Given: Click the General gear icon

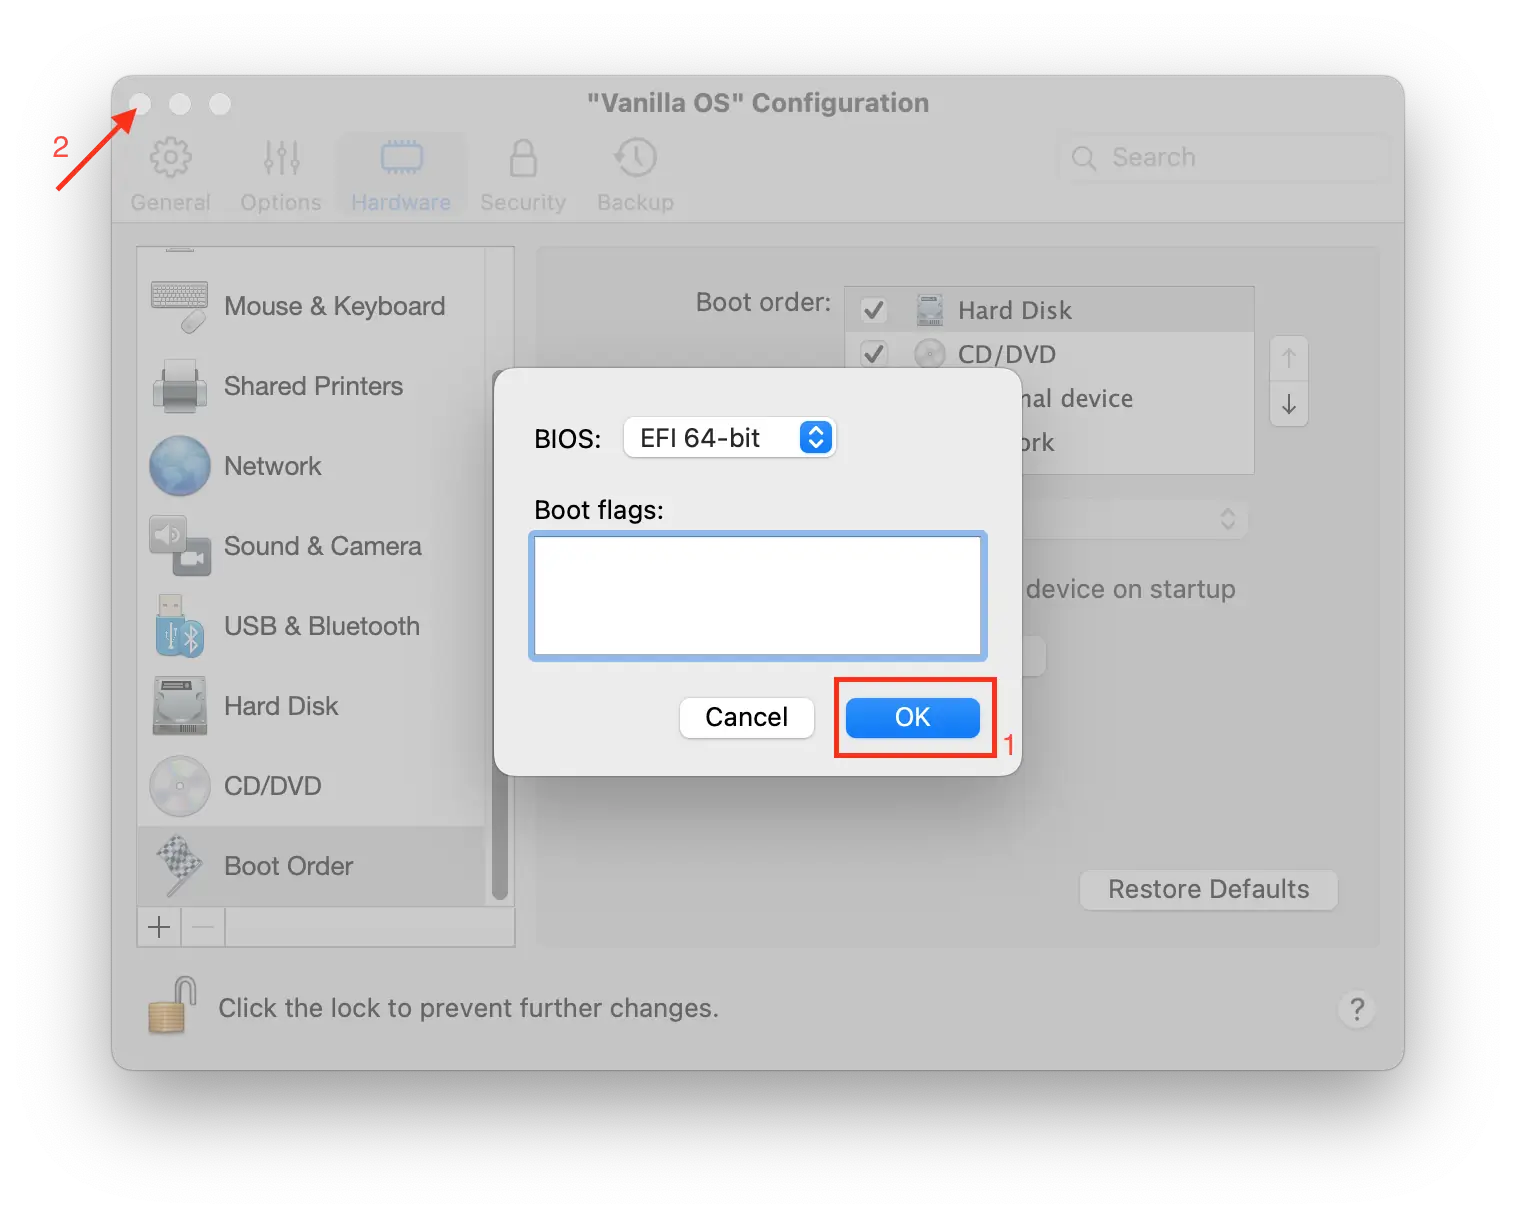Looking at the screenshot, I should click(x=171, y=157).
